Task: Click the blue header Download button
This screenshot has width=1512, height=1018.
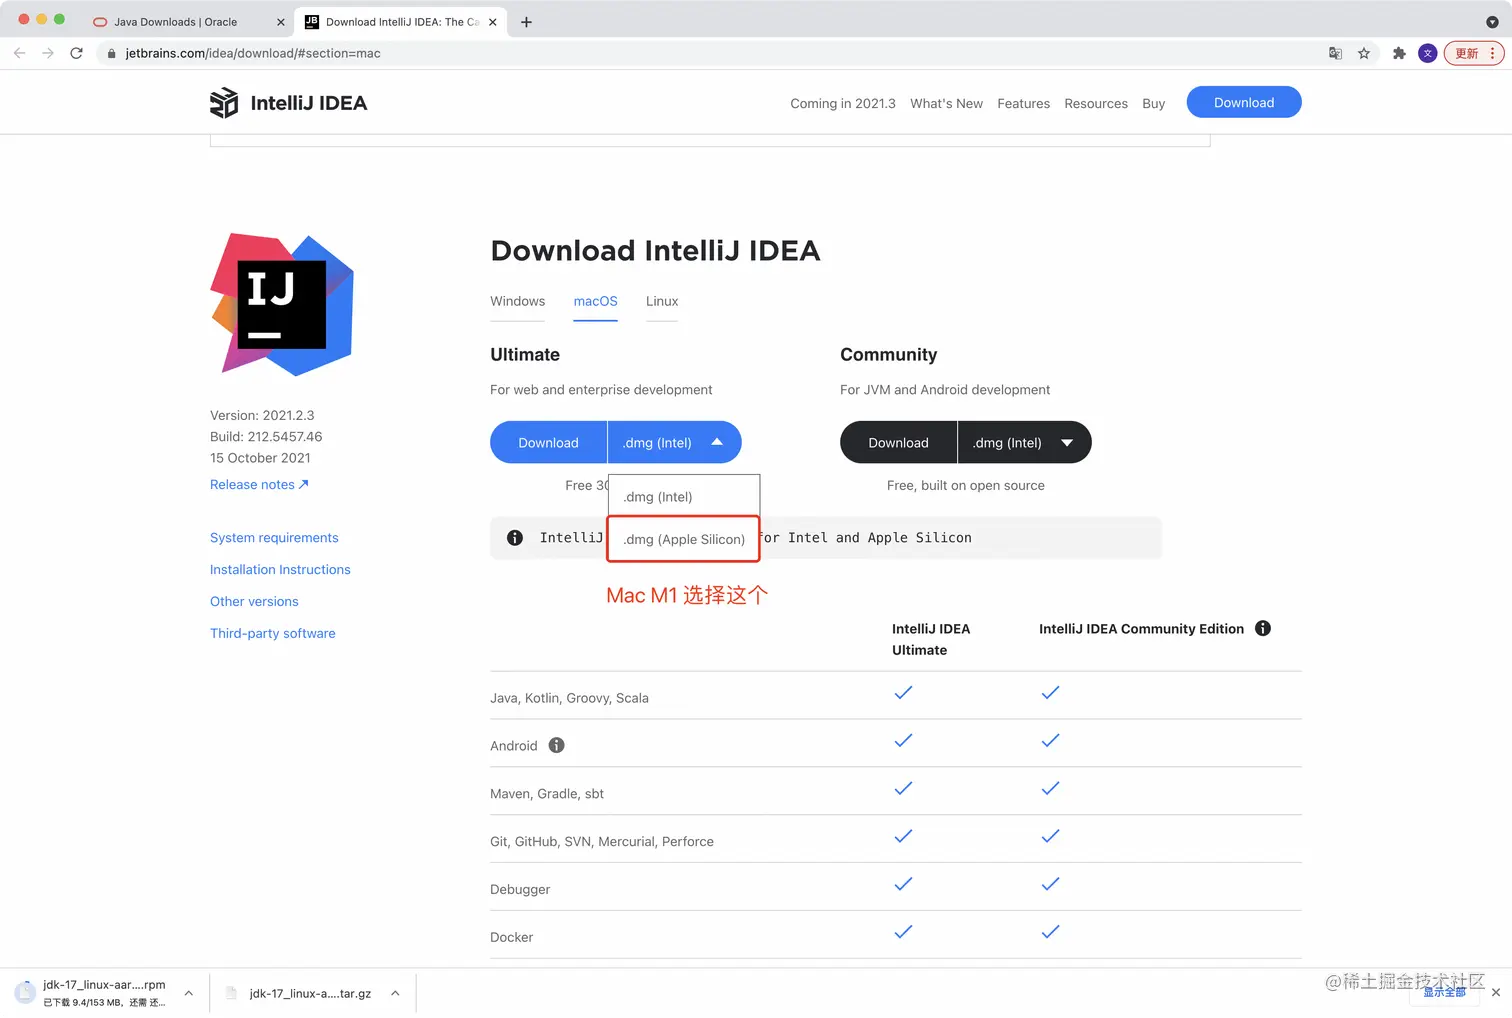Action: coord(1244,102)
